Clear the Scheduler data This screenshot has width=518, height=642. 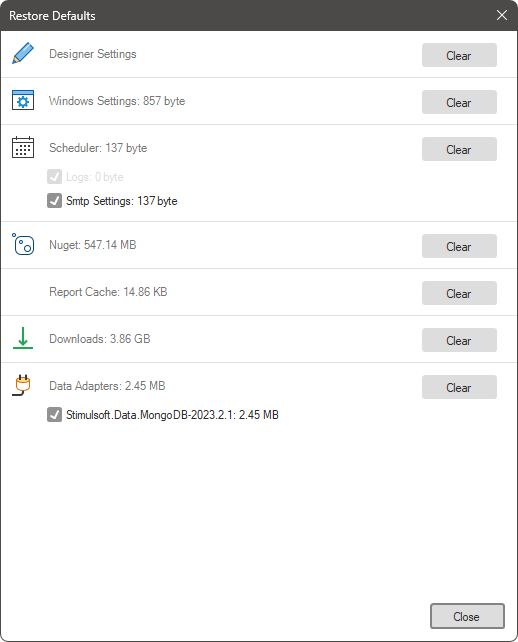point(459,149)
